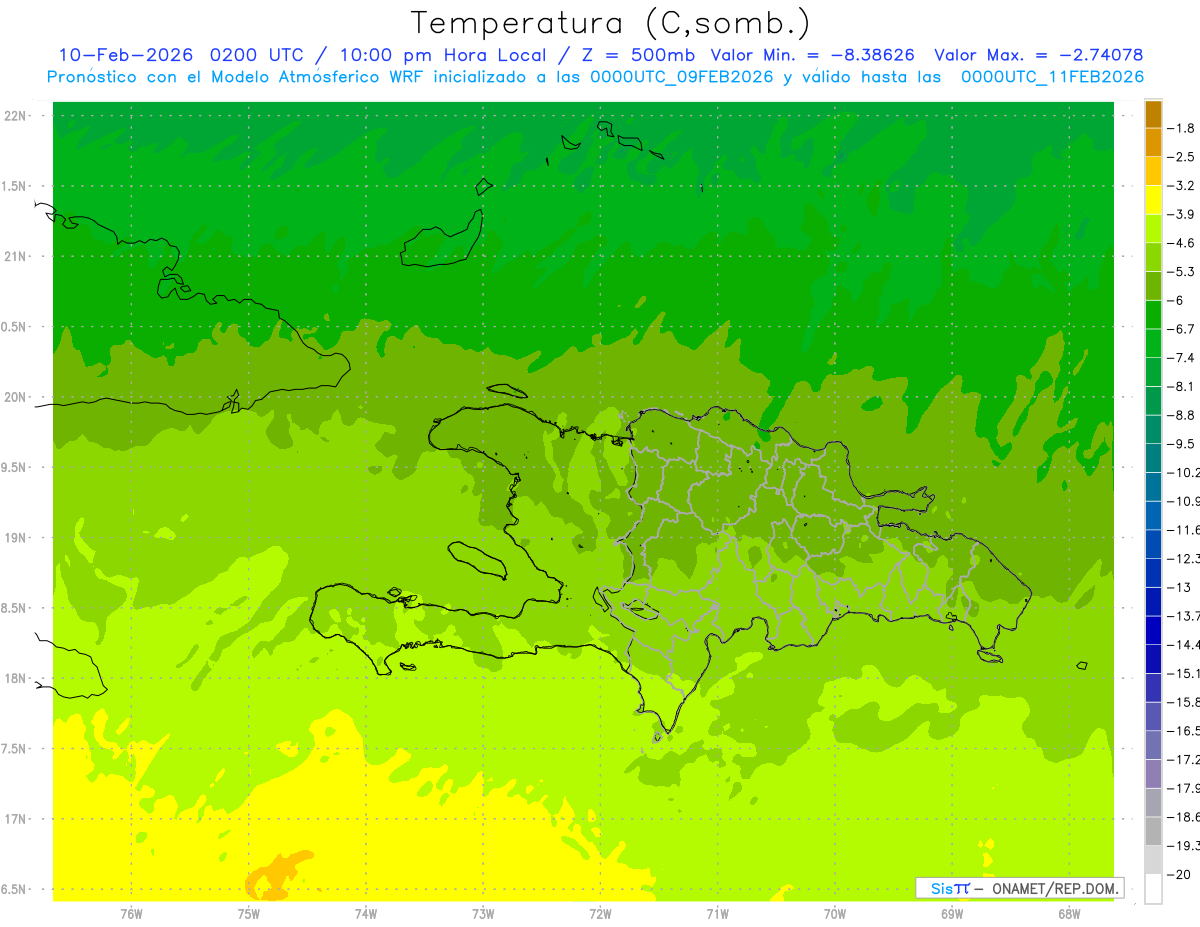1200x927 pixels.
Task: Pick the dark orange swatch above -1.8
Action: pos(1153,114)
